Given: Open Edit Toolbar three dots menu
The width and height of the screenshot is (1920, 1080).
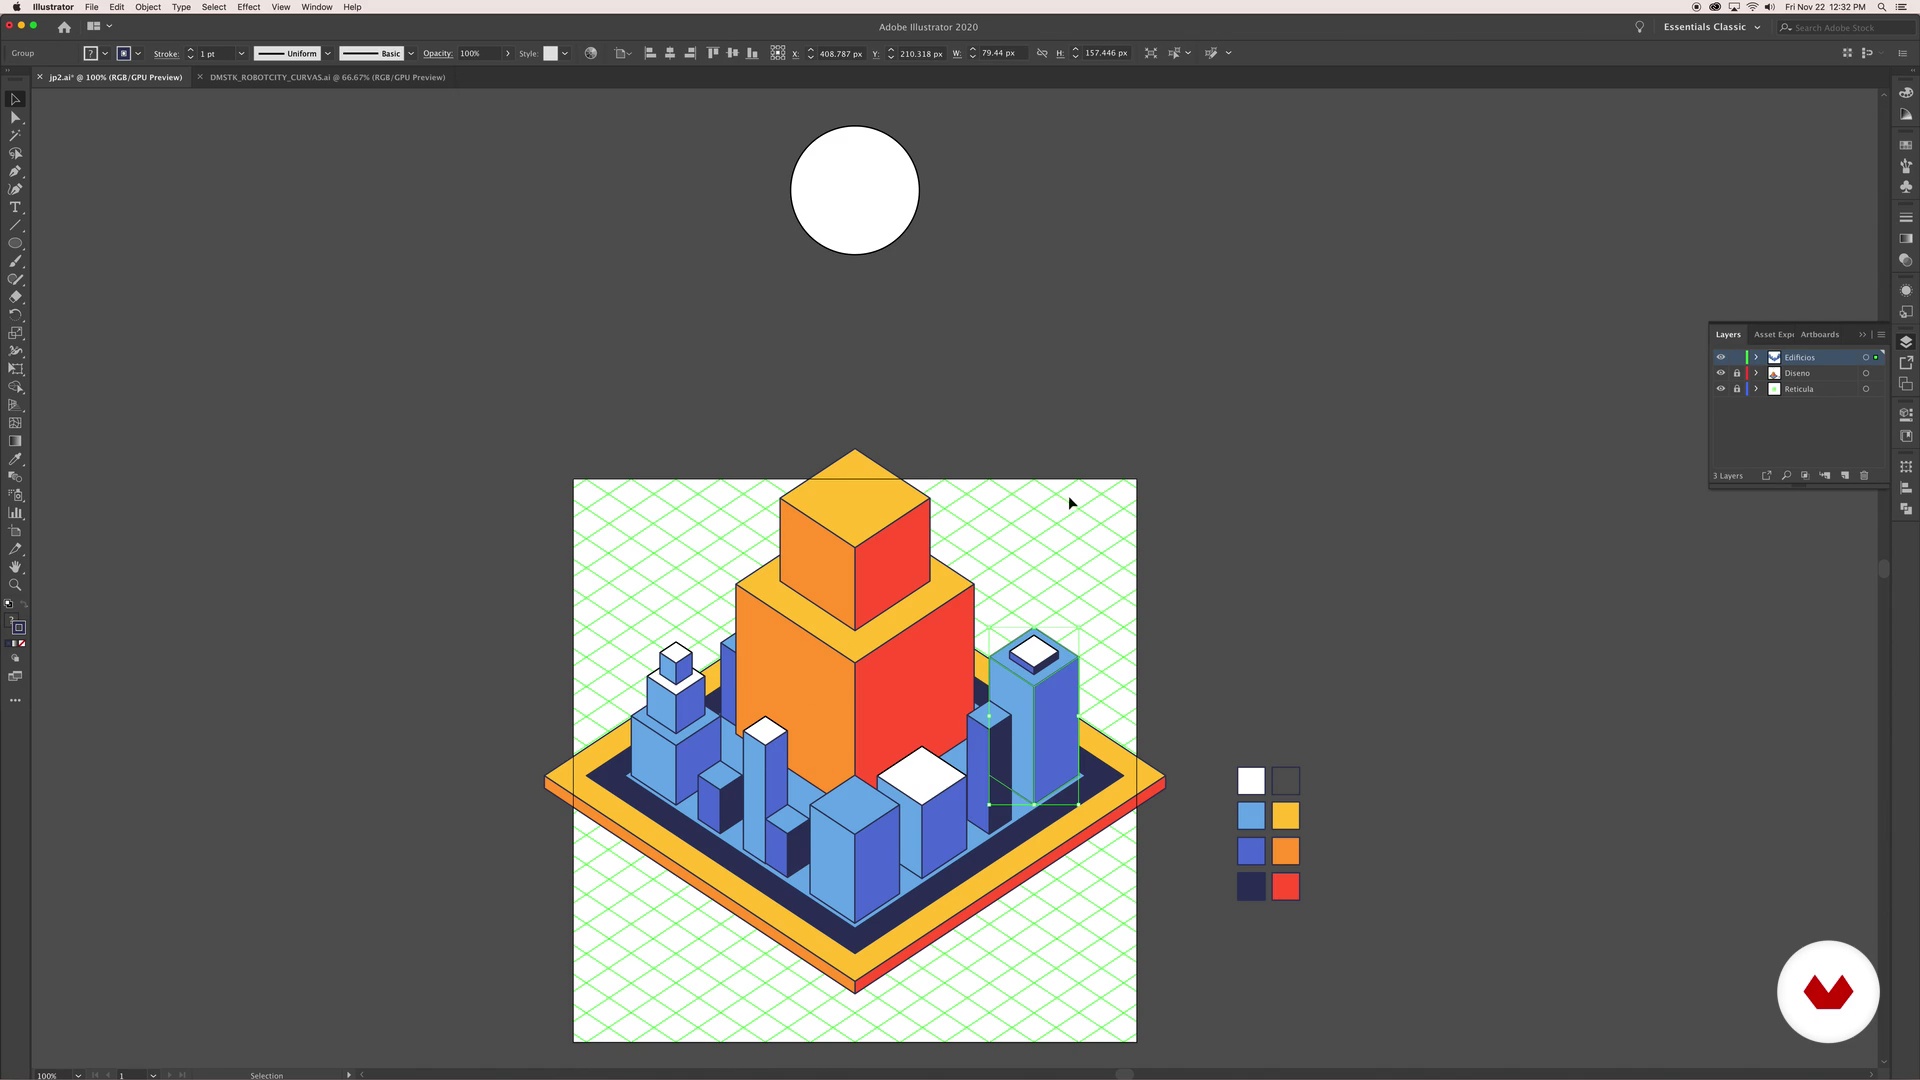Looking at the screenshot, I should pyautogui.click(x=15, y=701).
